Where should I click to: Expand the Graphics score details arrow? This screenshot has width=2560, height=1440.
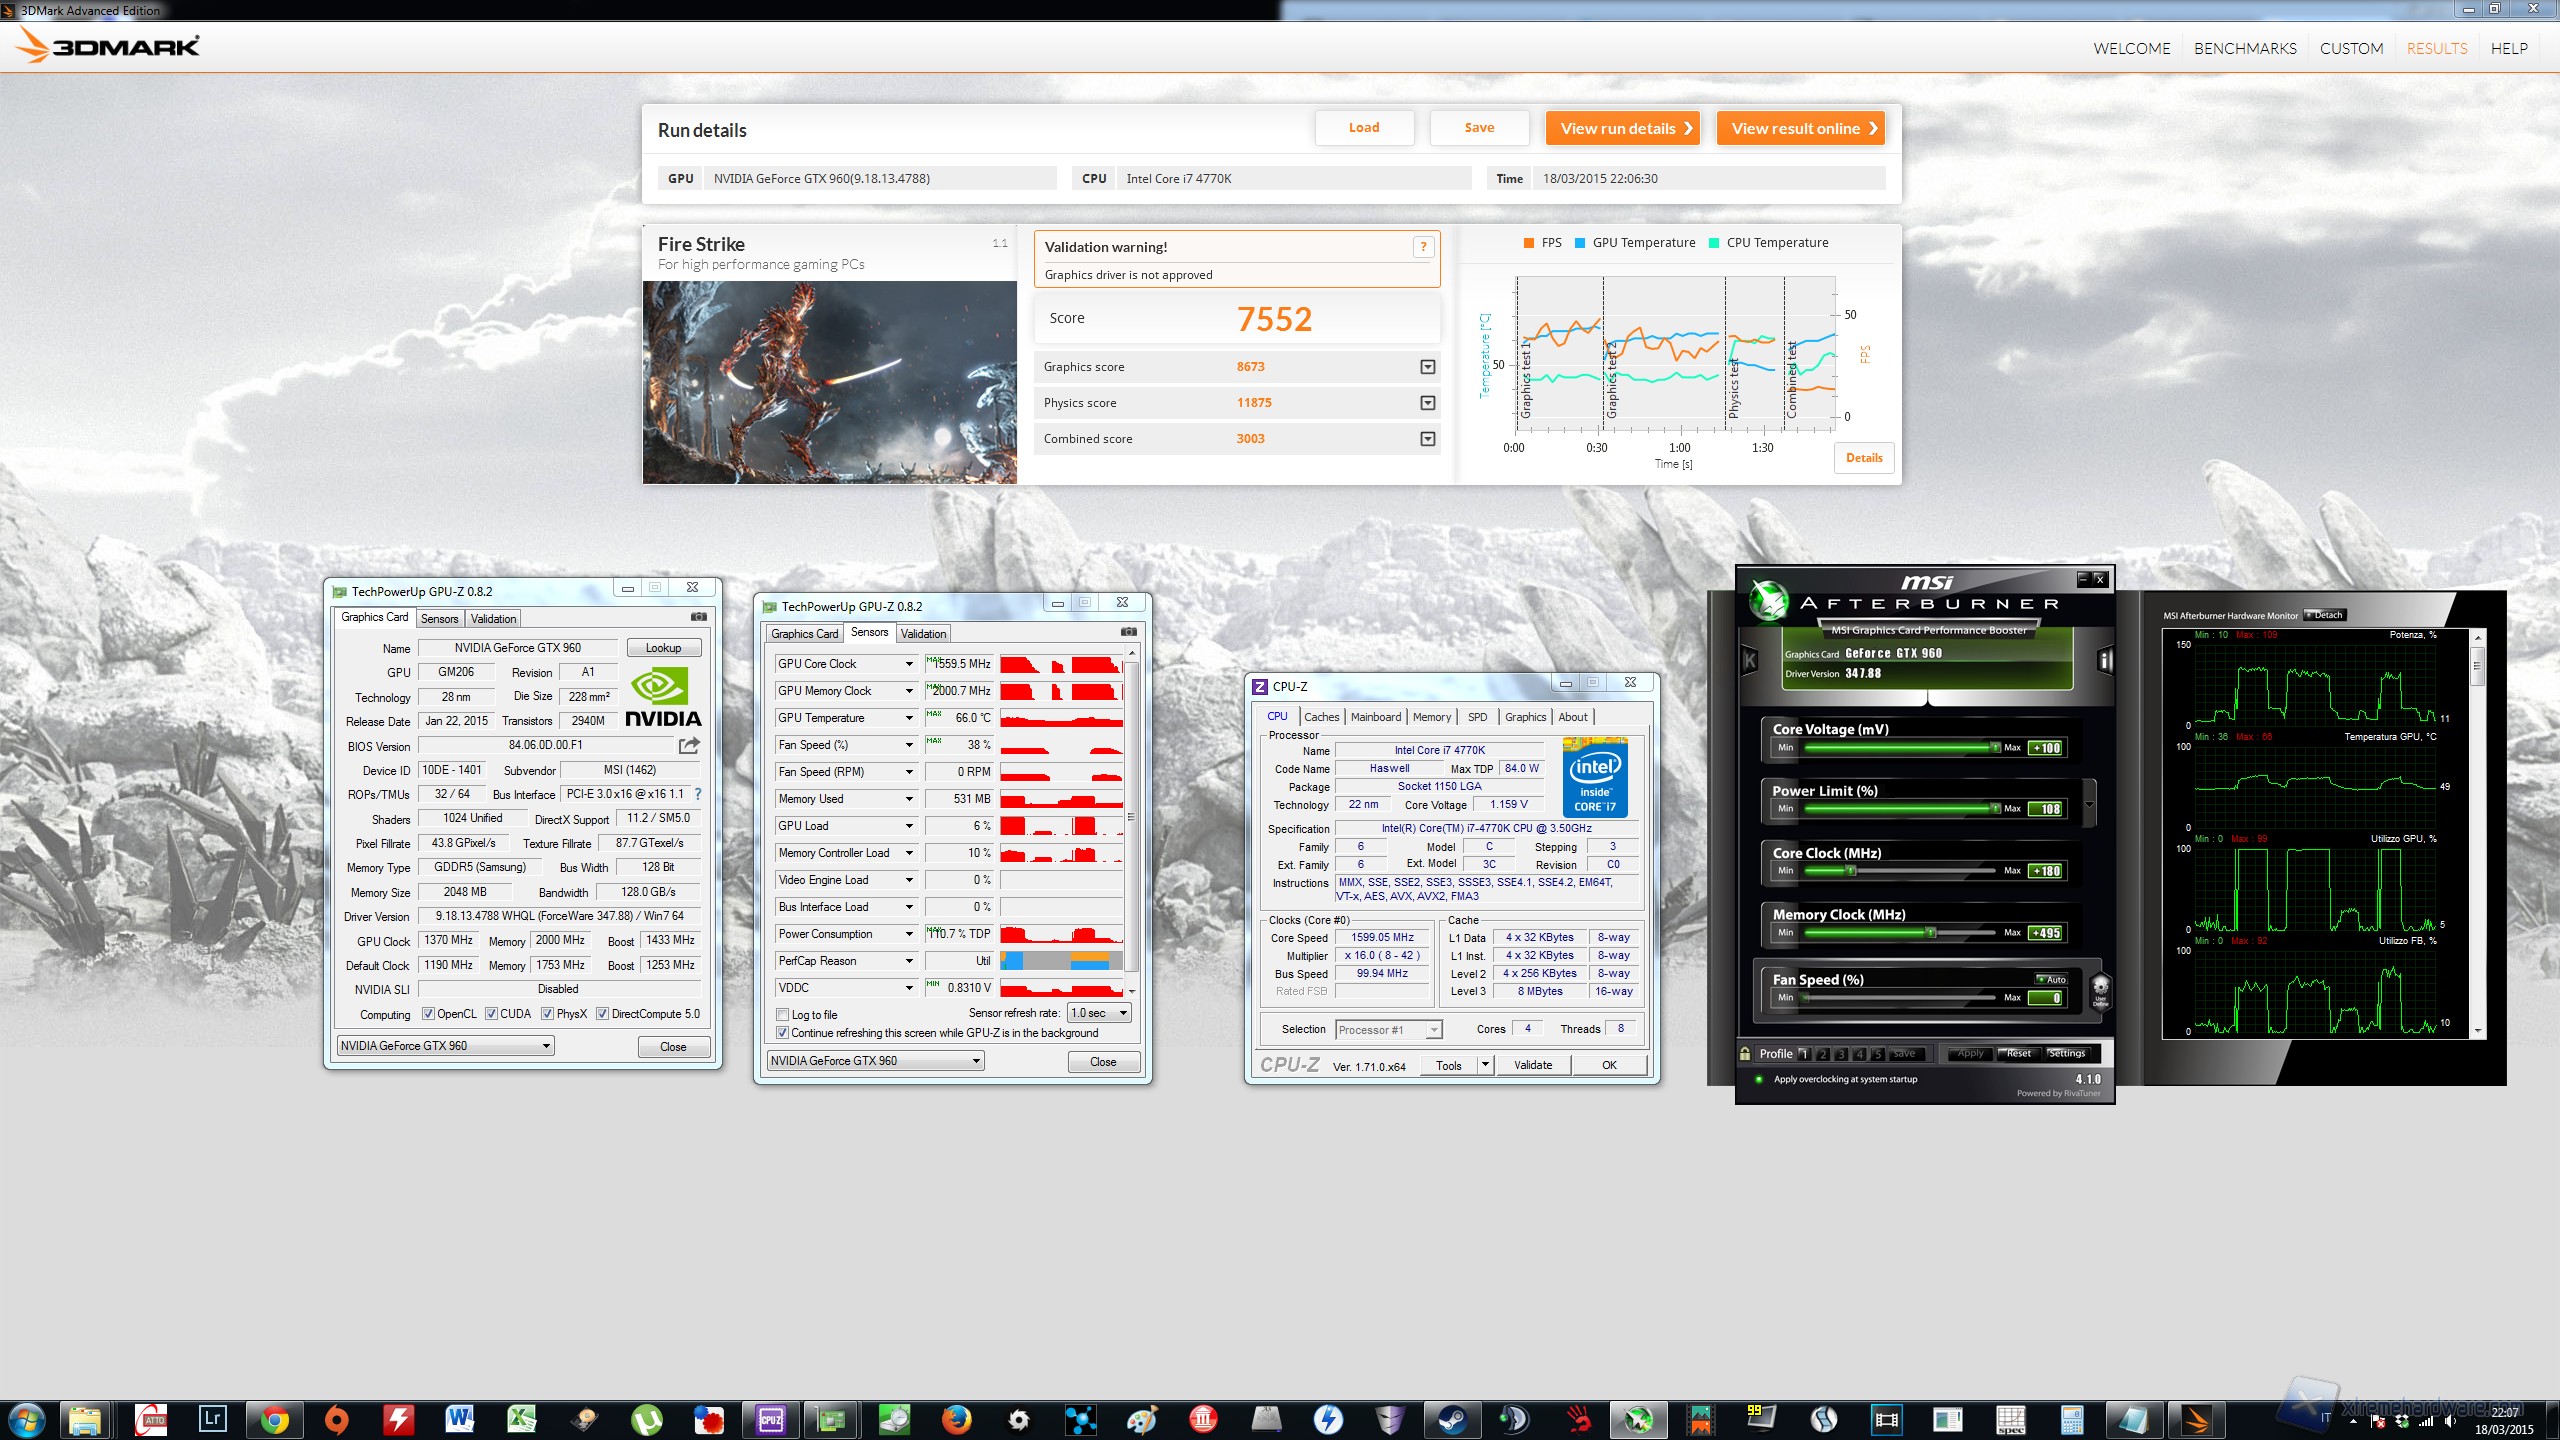(x=1427, y=367)
